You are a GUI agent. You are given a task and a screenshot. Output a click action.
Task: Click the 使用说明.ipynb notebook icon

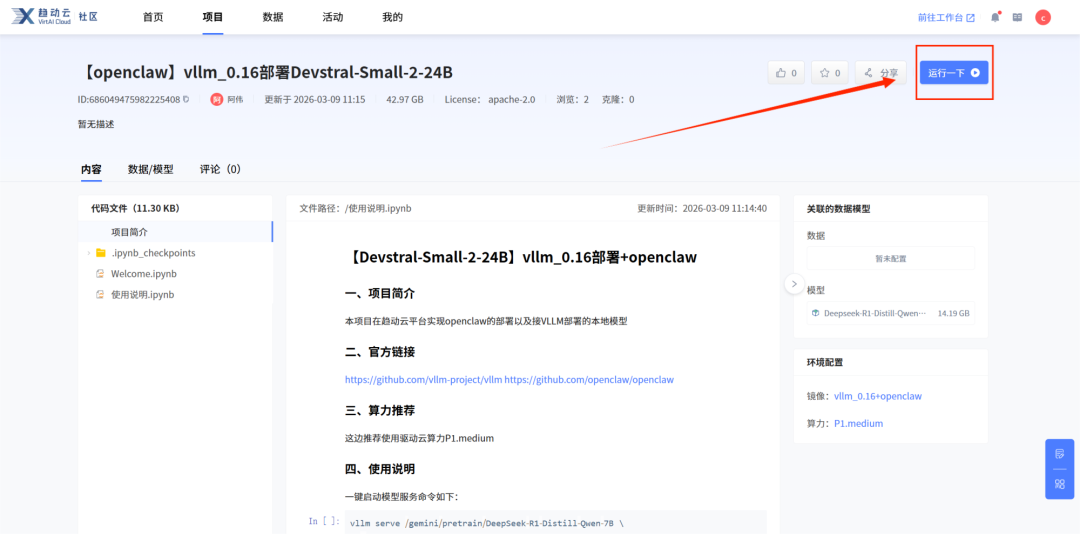pos(100,294)
